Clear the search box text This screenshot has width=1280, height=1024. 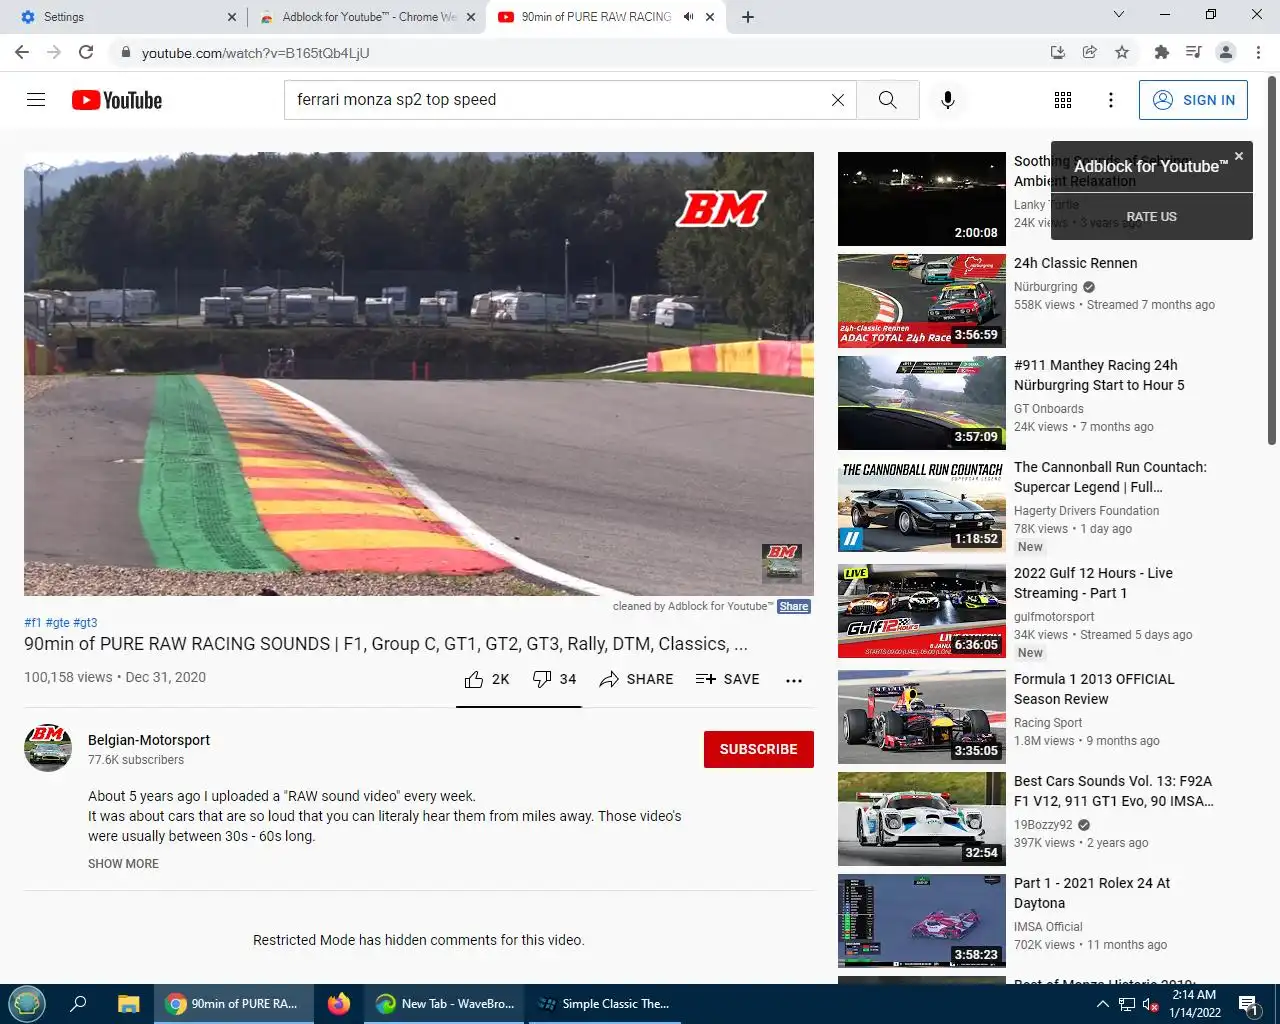[838, 100]
